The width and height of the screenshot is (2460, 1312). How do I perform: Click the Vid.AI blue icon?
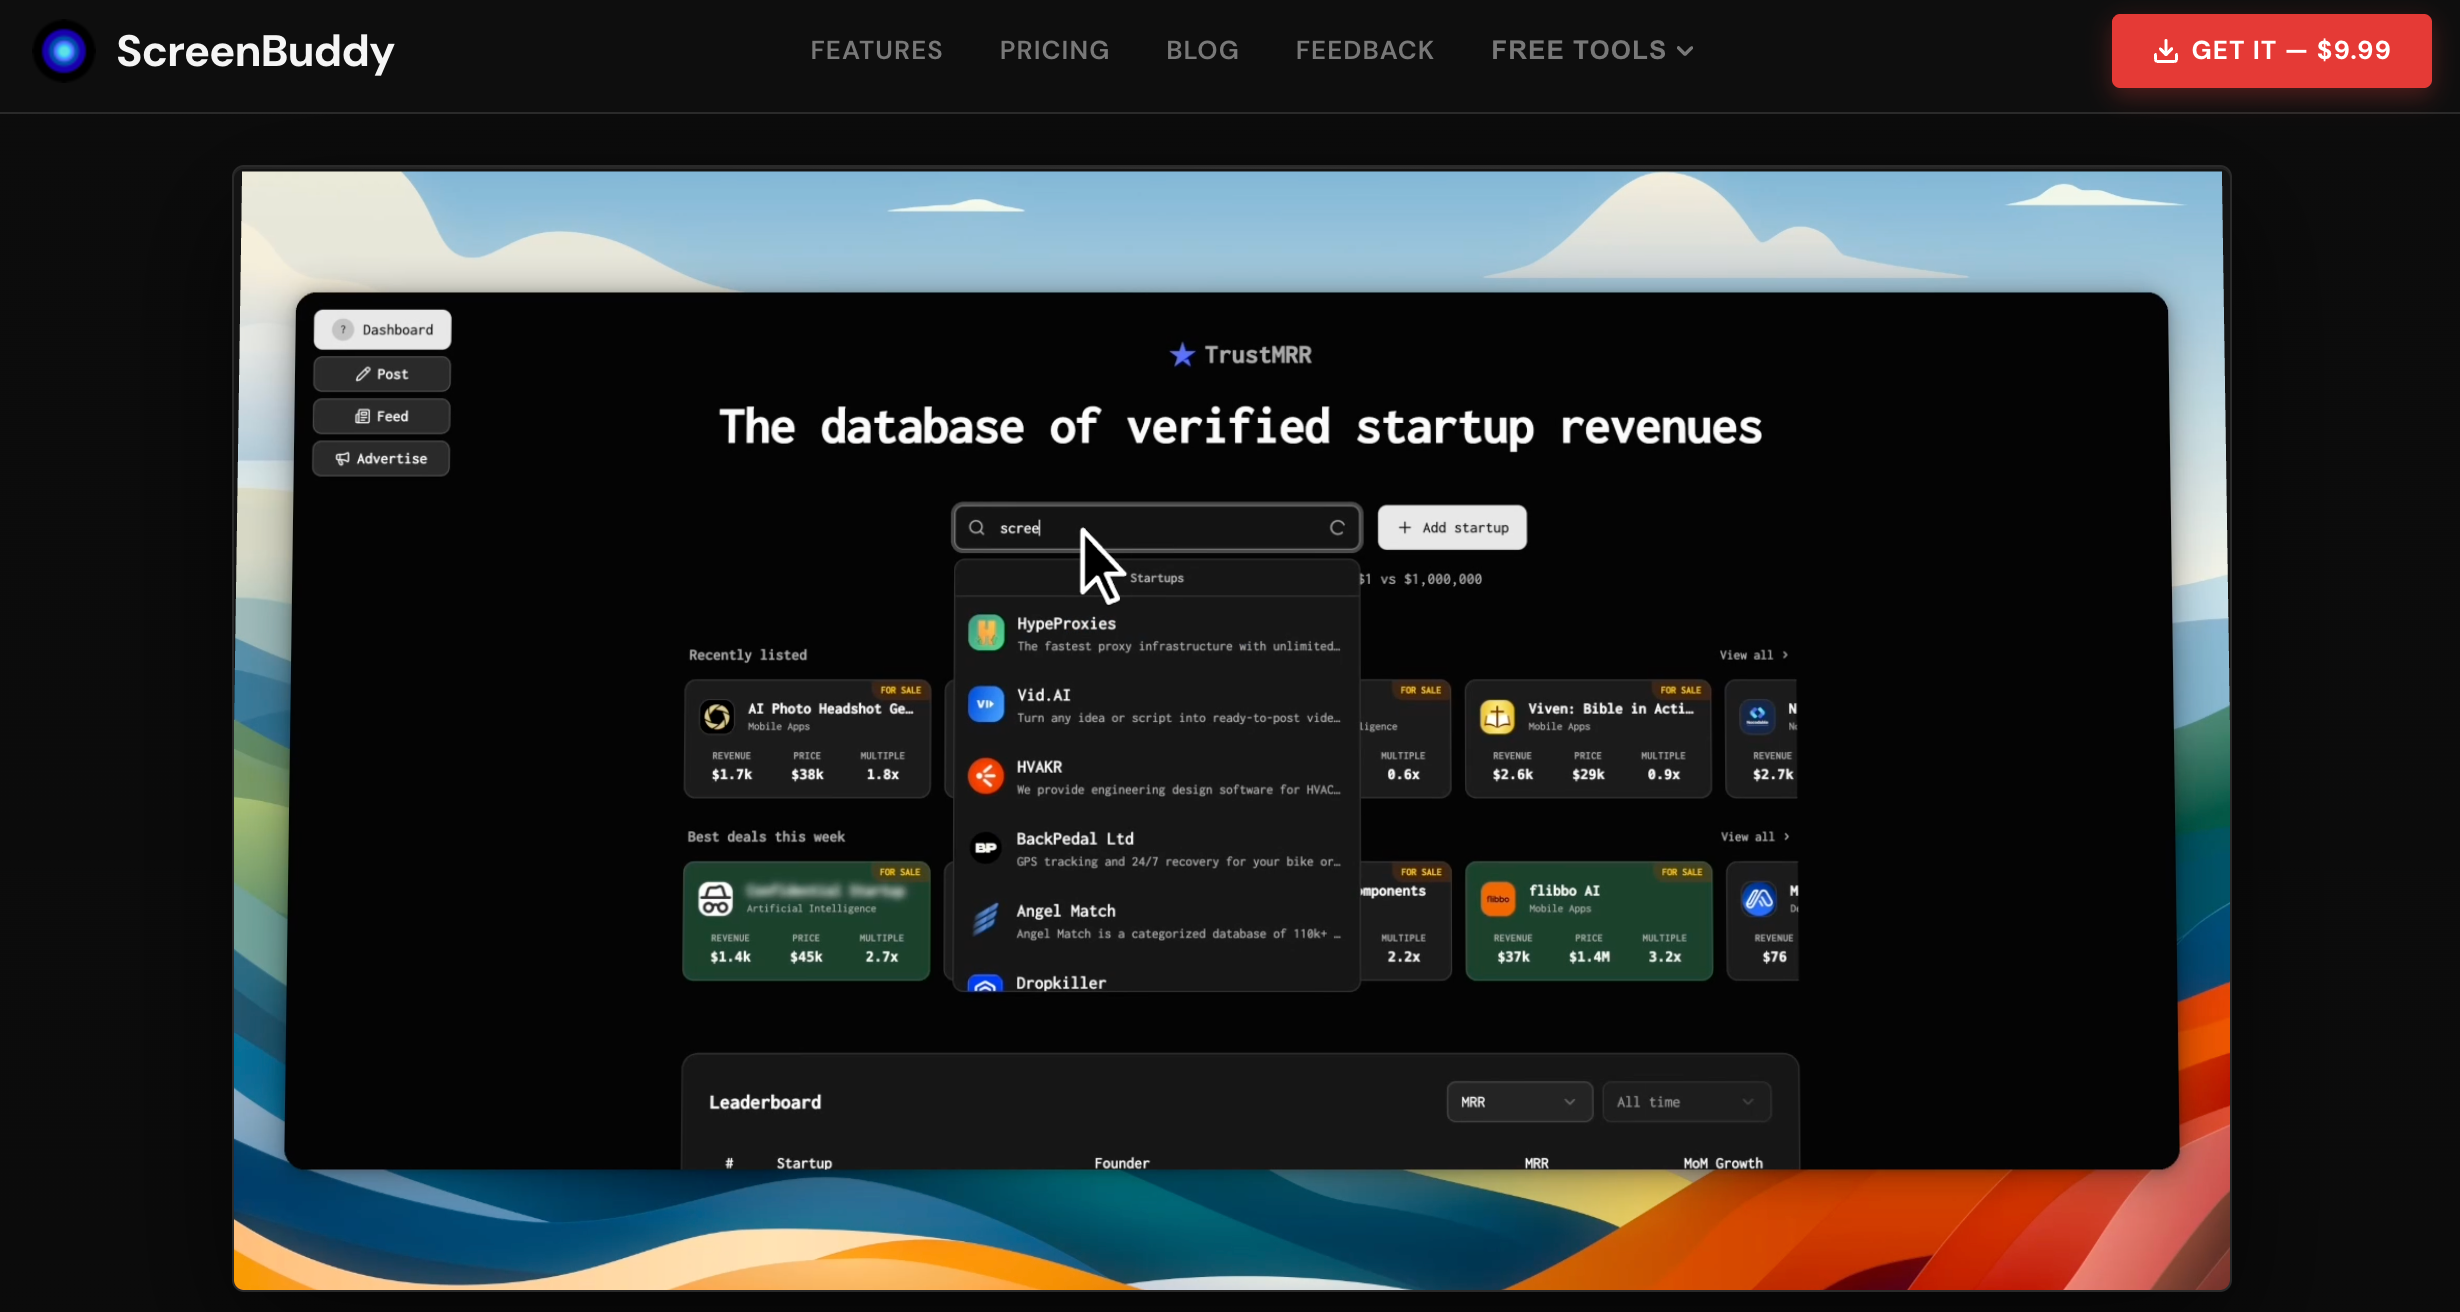(986, 704)
